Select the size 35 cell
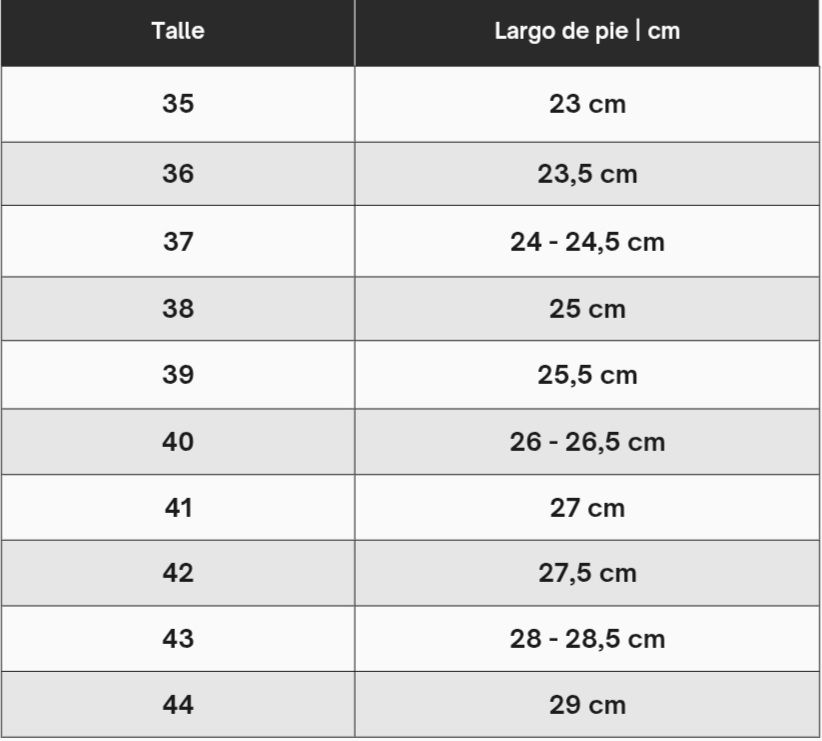This screenshot has width=822, height=741. [178, 104]
